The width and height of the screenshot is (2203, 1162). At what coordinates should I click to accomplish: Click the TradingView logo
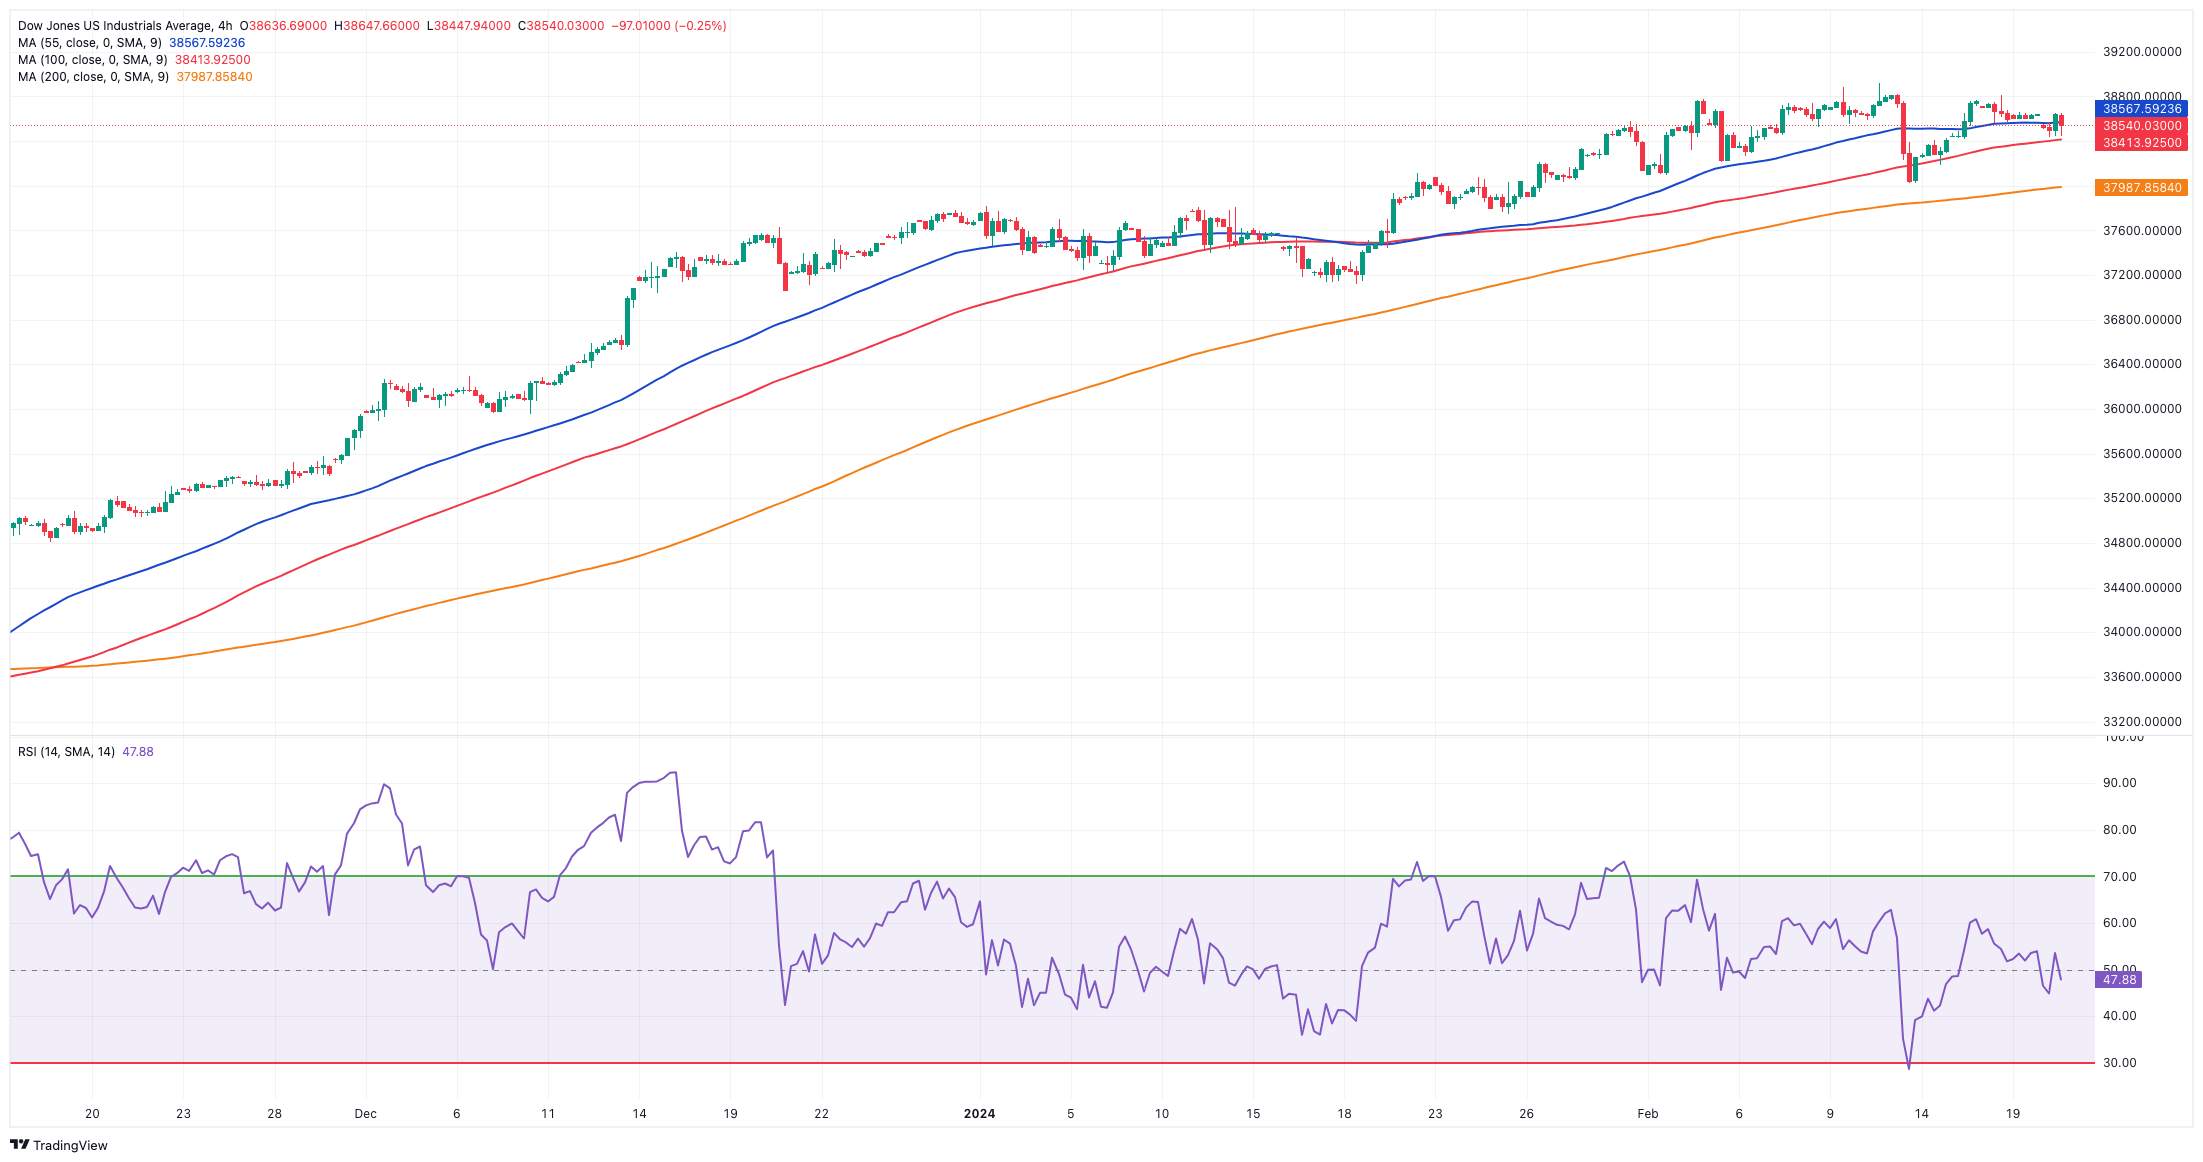click(x=58, y=1145)
